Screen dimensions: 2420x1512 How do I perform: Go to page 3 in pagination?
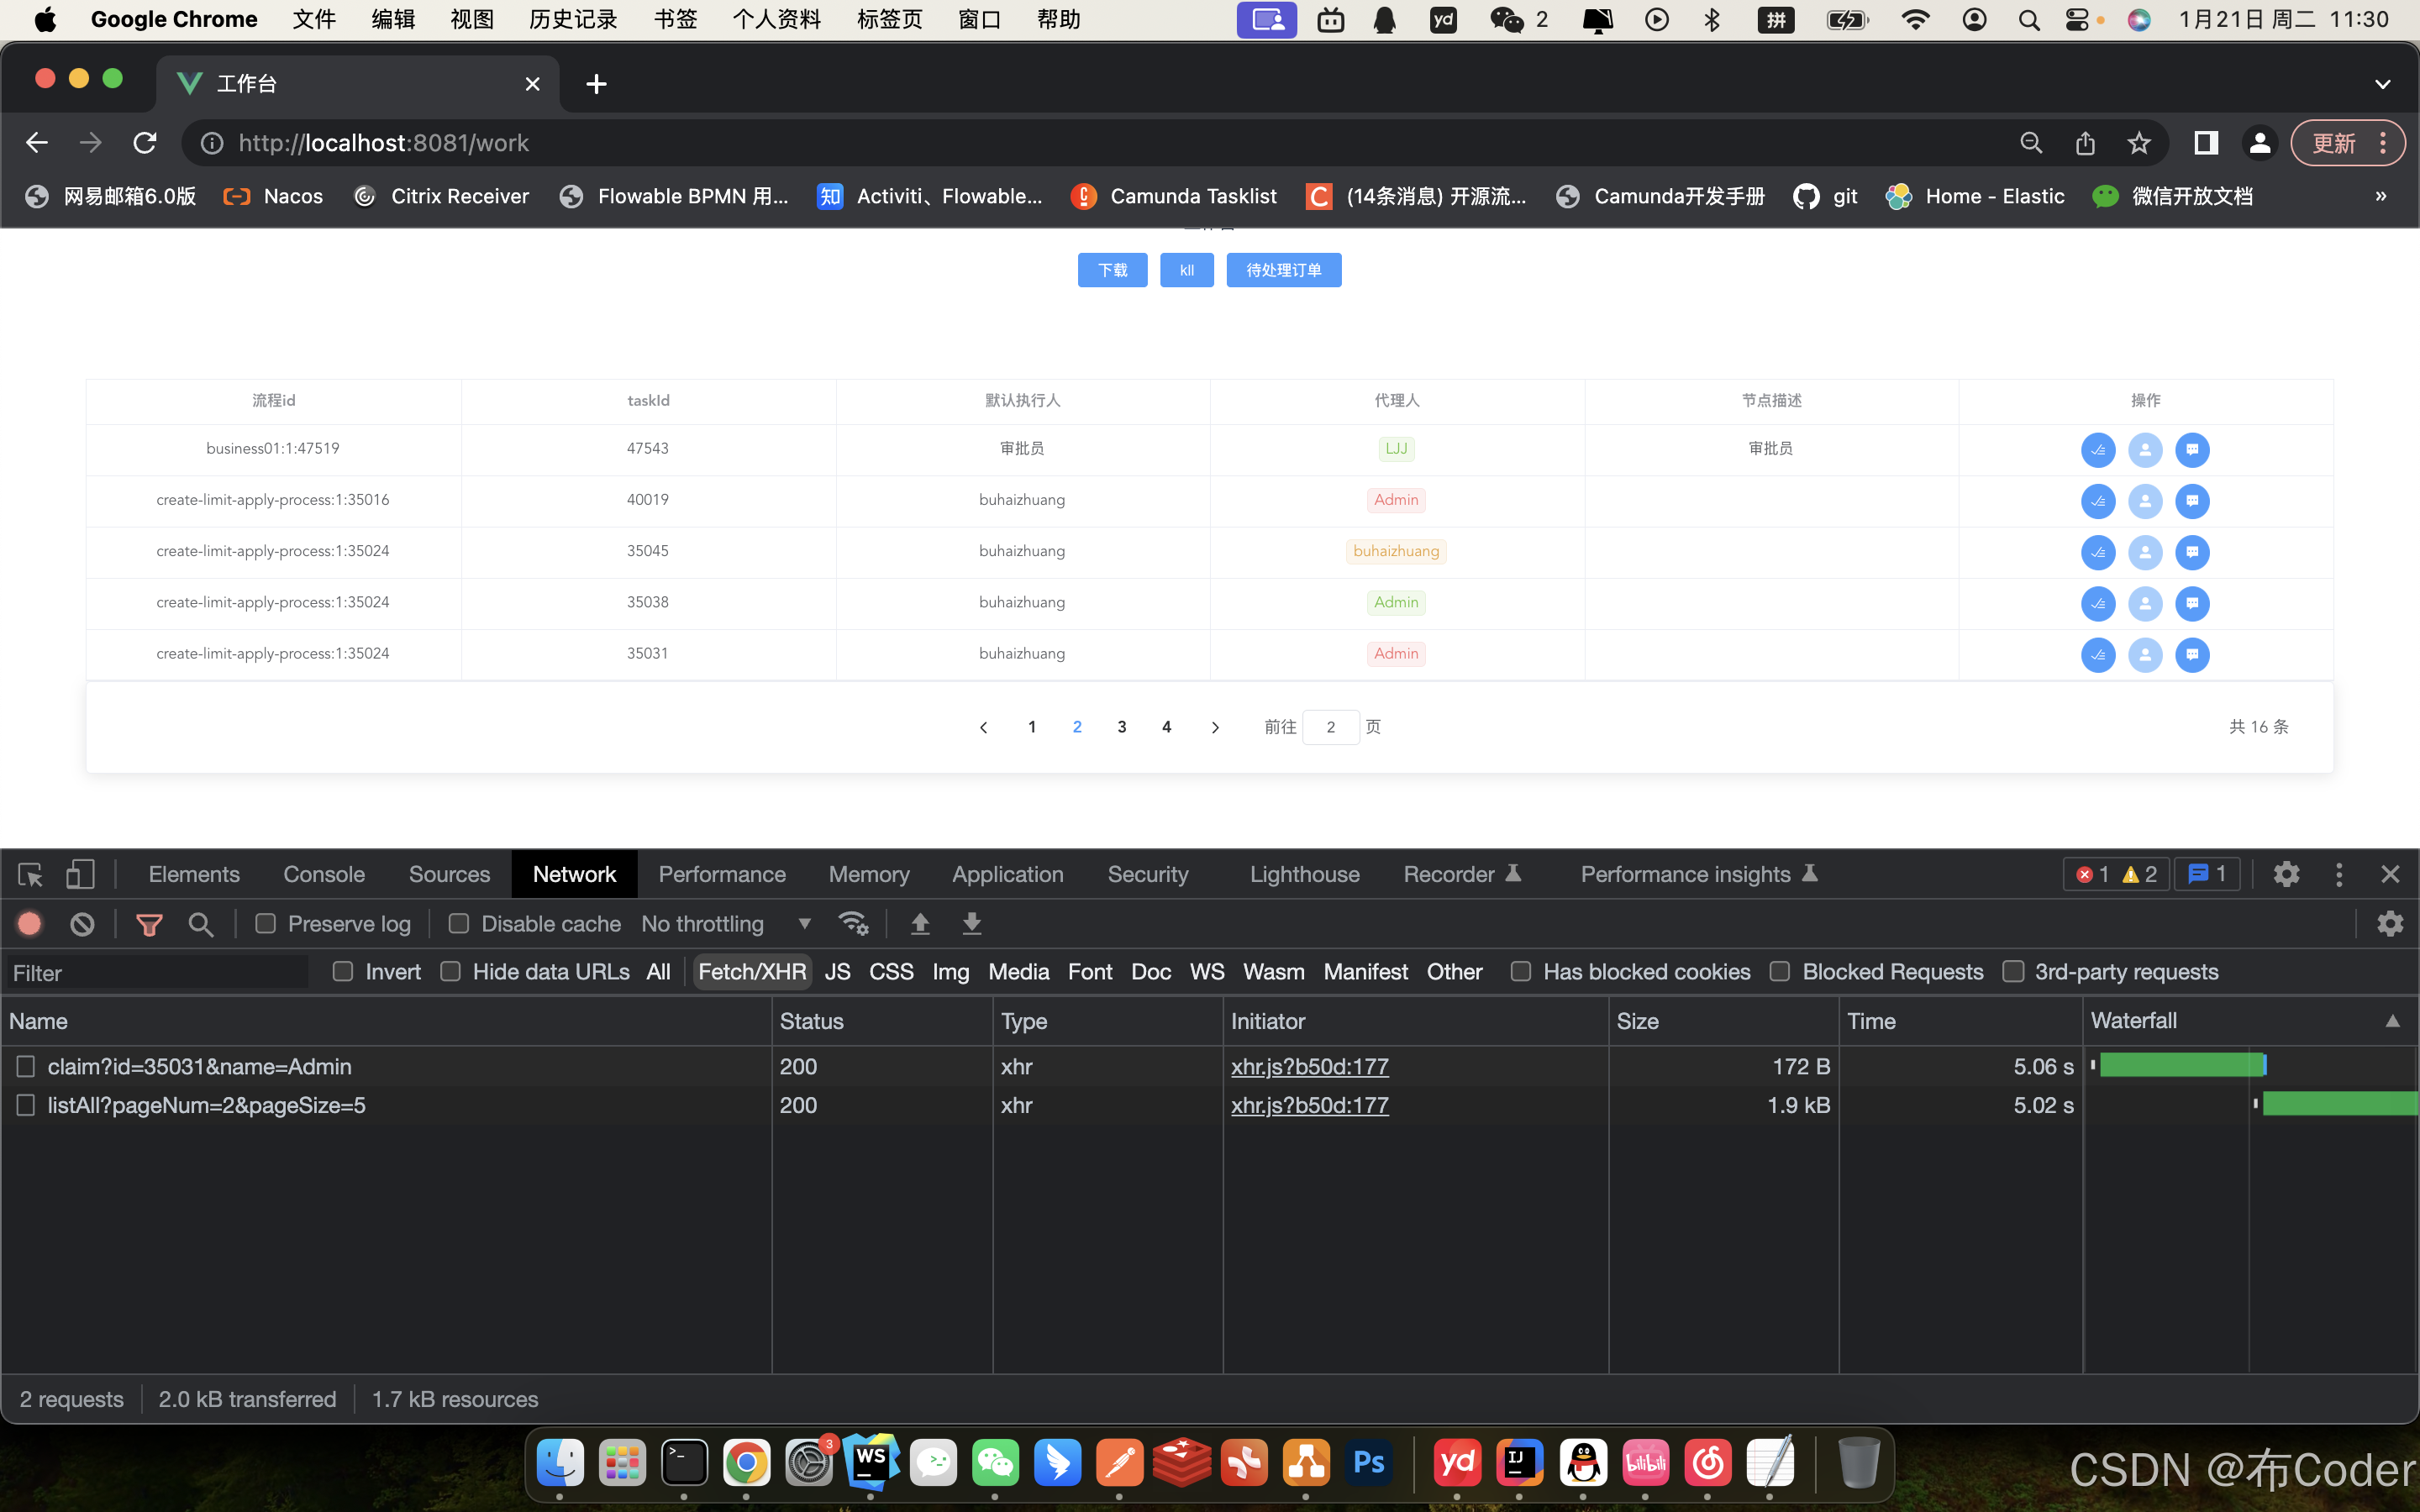1122,727
